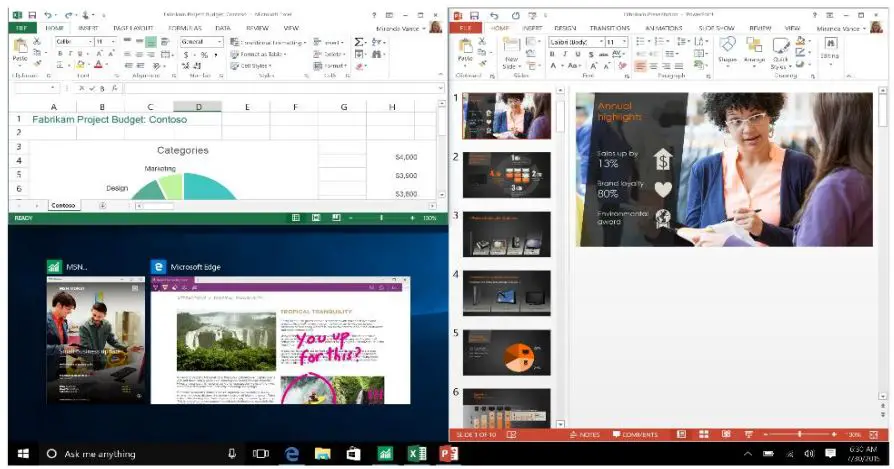This screenshot has height=469, width=894.
Task: Toggle the Notes pane in PowerPoint status bar
Action: pos(584,434)
